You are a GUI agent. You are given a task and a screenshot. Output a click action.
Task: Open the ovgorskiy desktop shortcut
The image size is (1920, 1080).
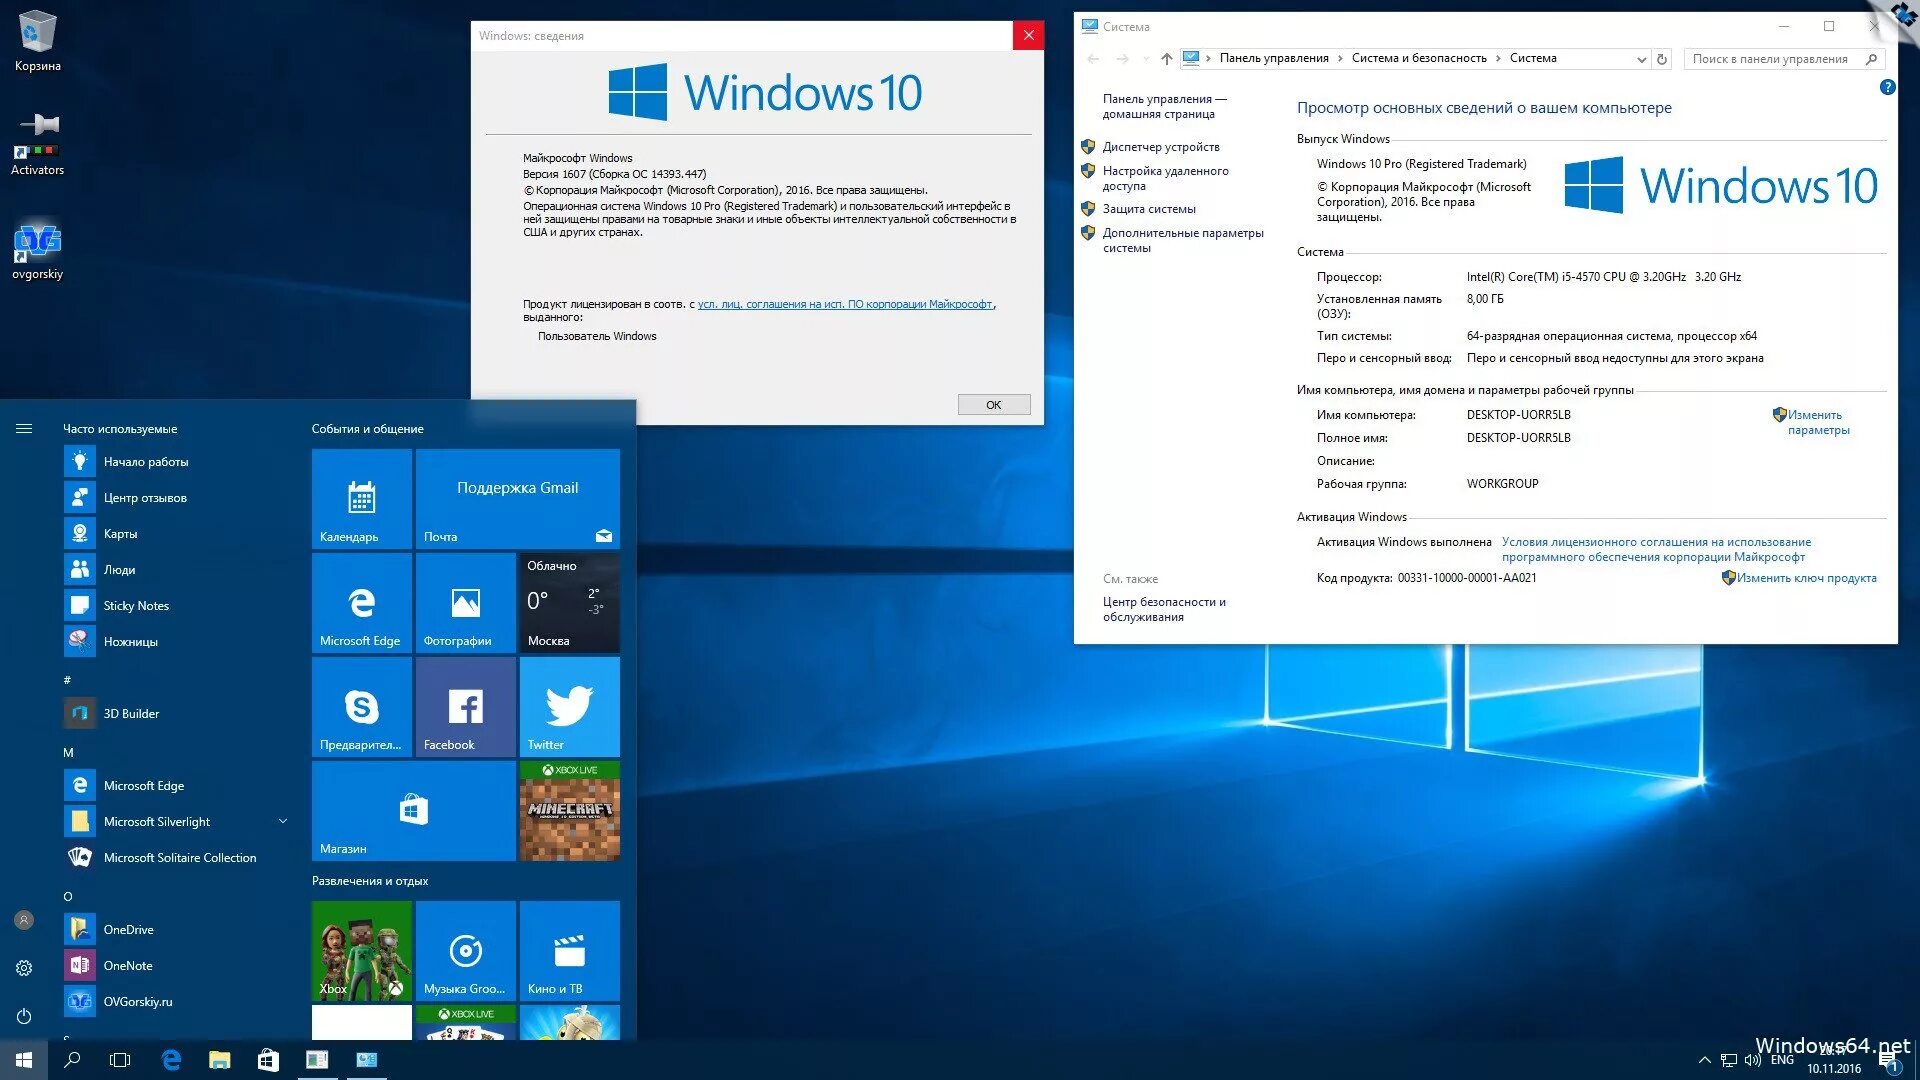pyautogui.click(x=37, y=250)
